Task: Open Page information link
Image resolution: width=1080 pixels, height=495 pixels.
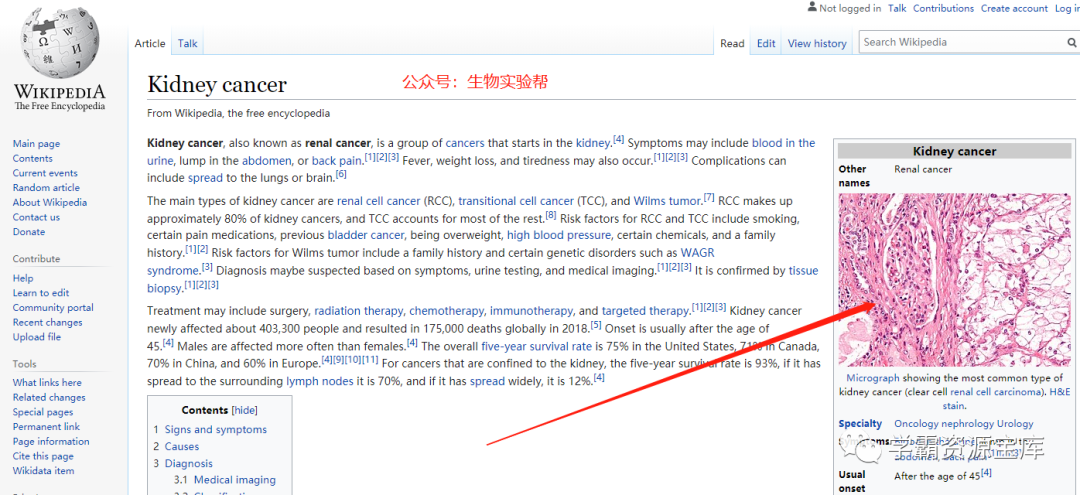Action: (51, 441)
